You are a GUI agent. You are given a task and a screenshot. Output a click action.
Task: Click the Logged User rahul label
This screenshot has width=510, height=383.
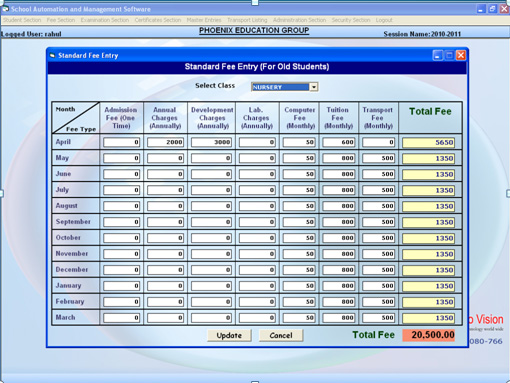point(31,34)
